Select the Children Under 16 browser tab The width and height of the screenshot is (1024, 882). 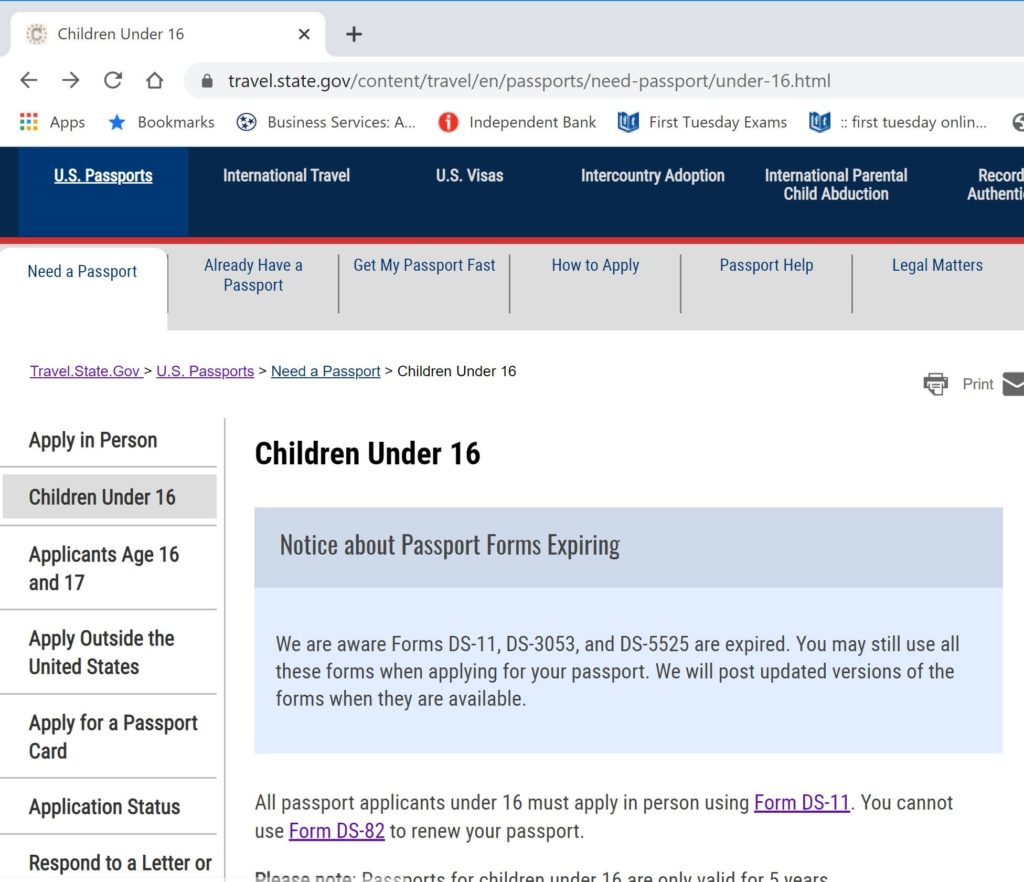pyautogui.click(x=167, y=34)
